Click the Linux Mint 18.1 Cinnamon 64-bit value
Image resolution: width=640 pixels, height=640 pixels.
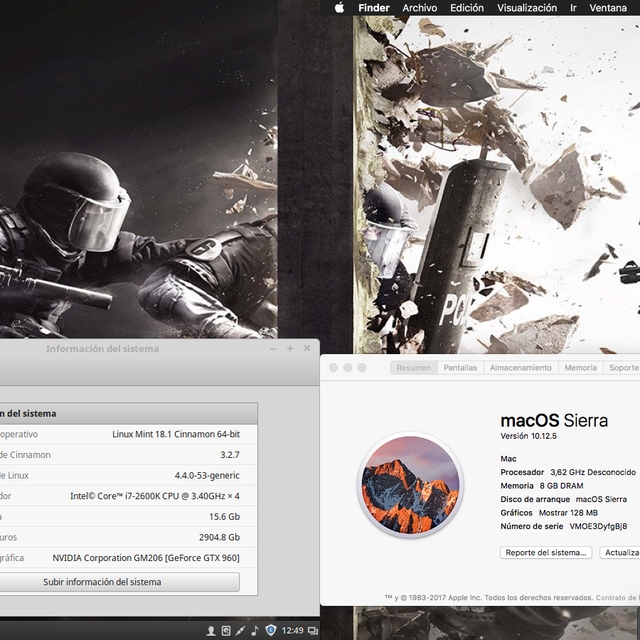click(176, 434)
